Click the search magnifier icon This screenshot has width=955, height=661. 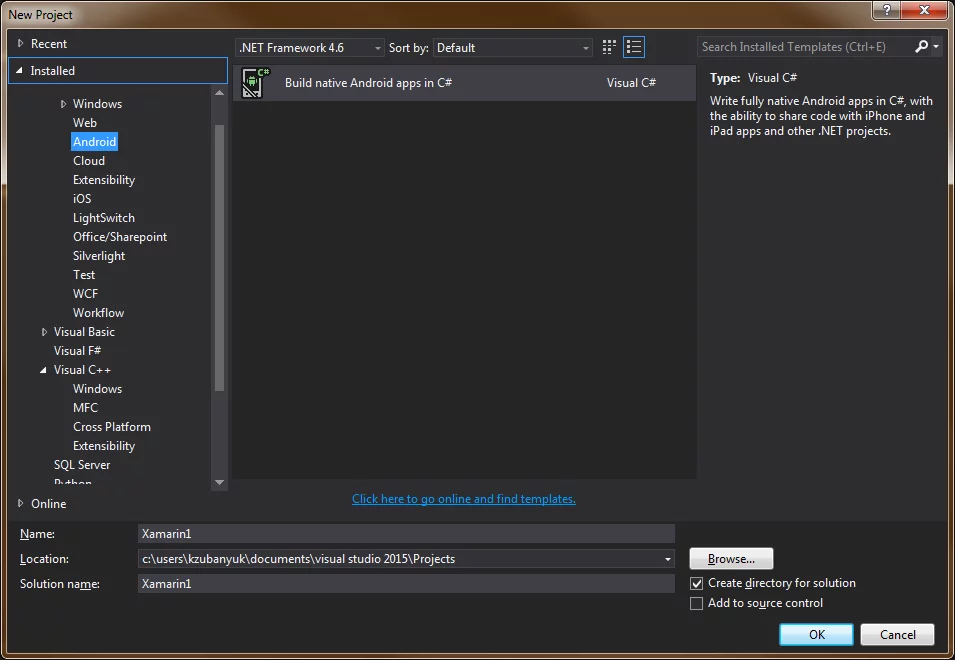(x=922, y=47)
